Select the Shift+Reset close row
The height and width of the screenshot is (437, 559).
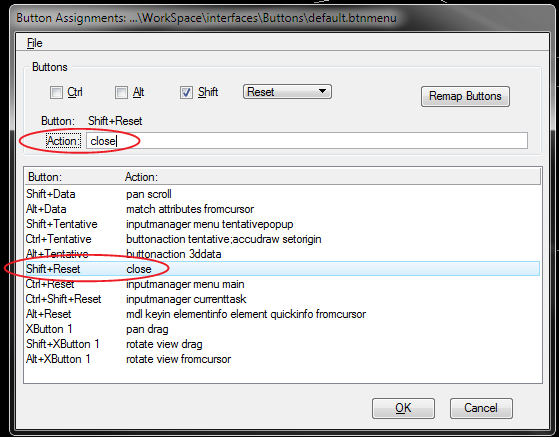282,269
